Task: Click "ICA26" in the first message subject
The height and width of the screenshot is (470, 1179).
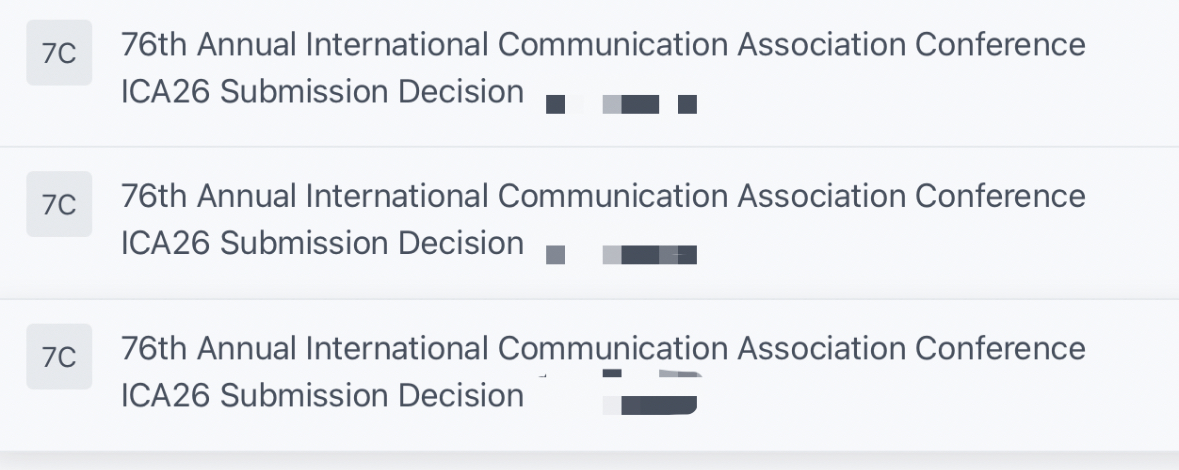Action: pos(165,93)
